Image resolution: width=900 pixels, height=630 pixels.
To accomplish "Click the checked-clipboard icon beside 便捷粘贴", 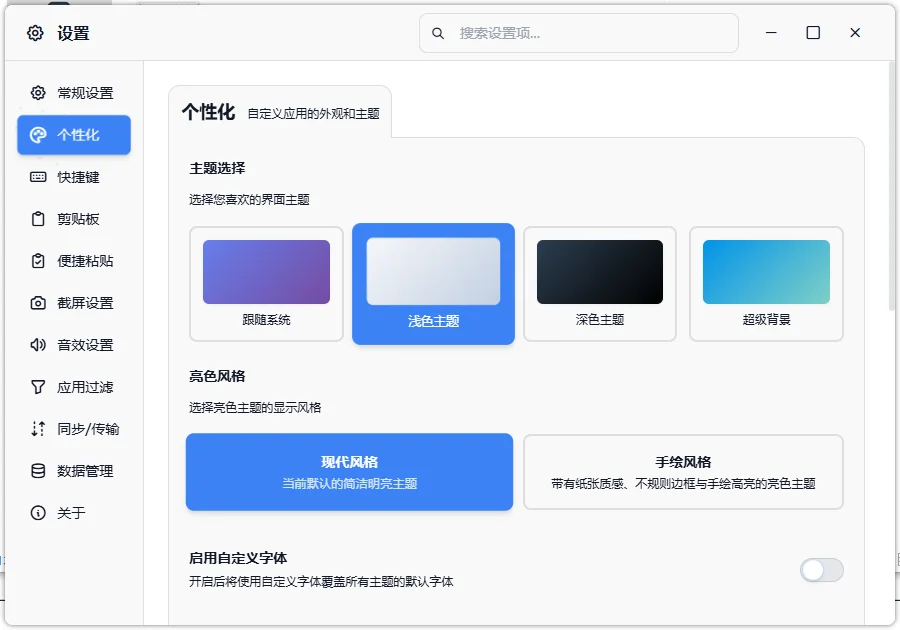I will (38, 260).
